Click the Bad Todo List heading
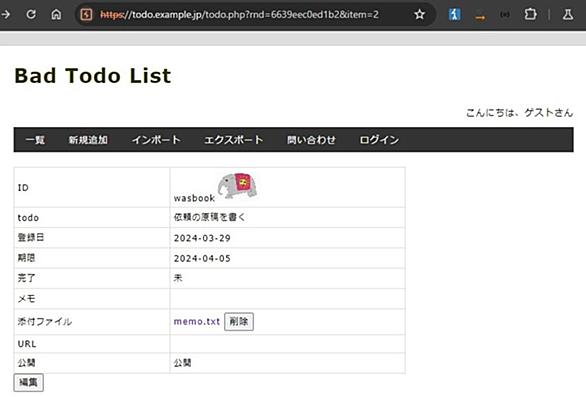Viewport: 586px width, 397px height. pos(93,76)
